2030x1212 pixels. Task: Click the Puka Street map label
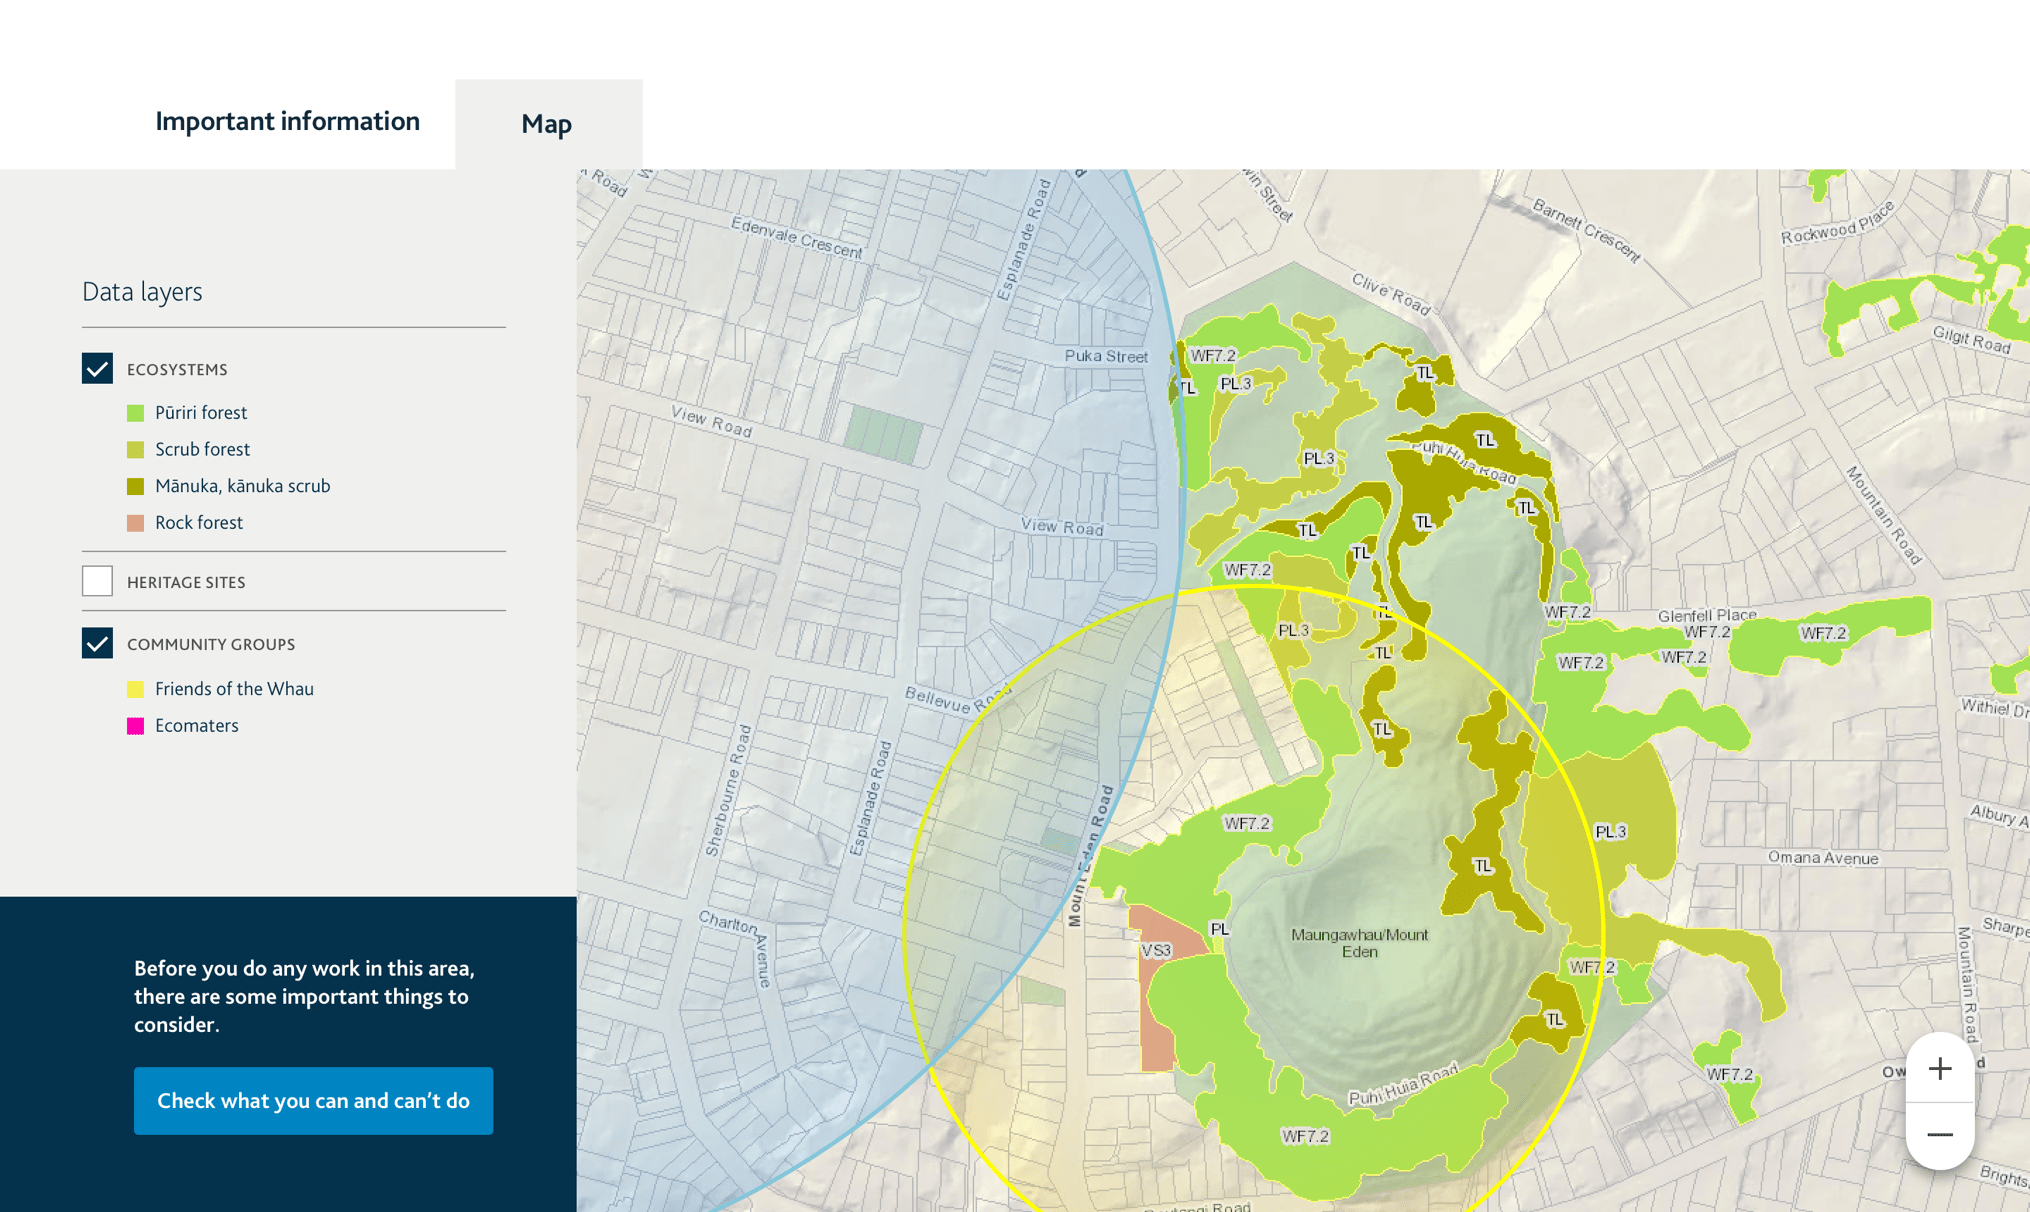[1106, 356]
